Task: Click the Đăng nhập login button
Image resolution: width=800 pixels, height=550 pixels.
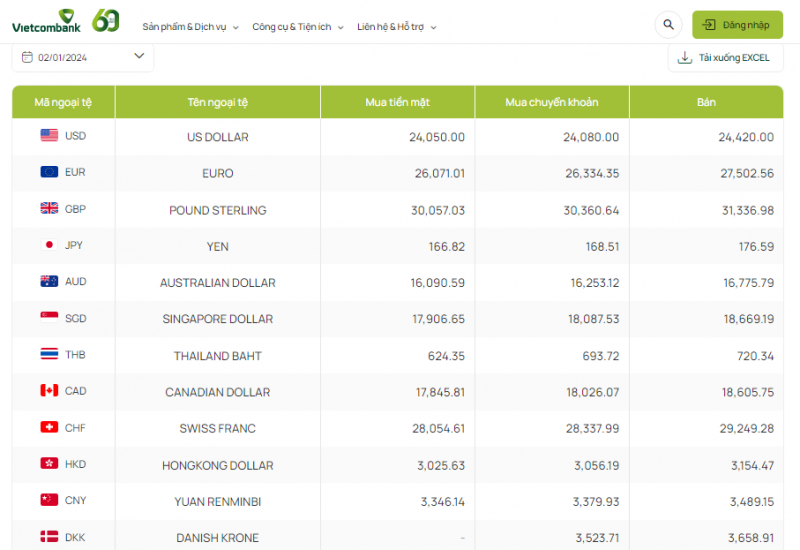Action: coord(737,25)
